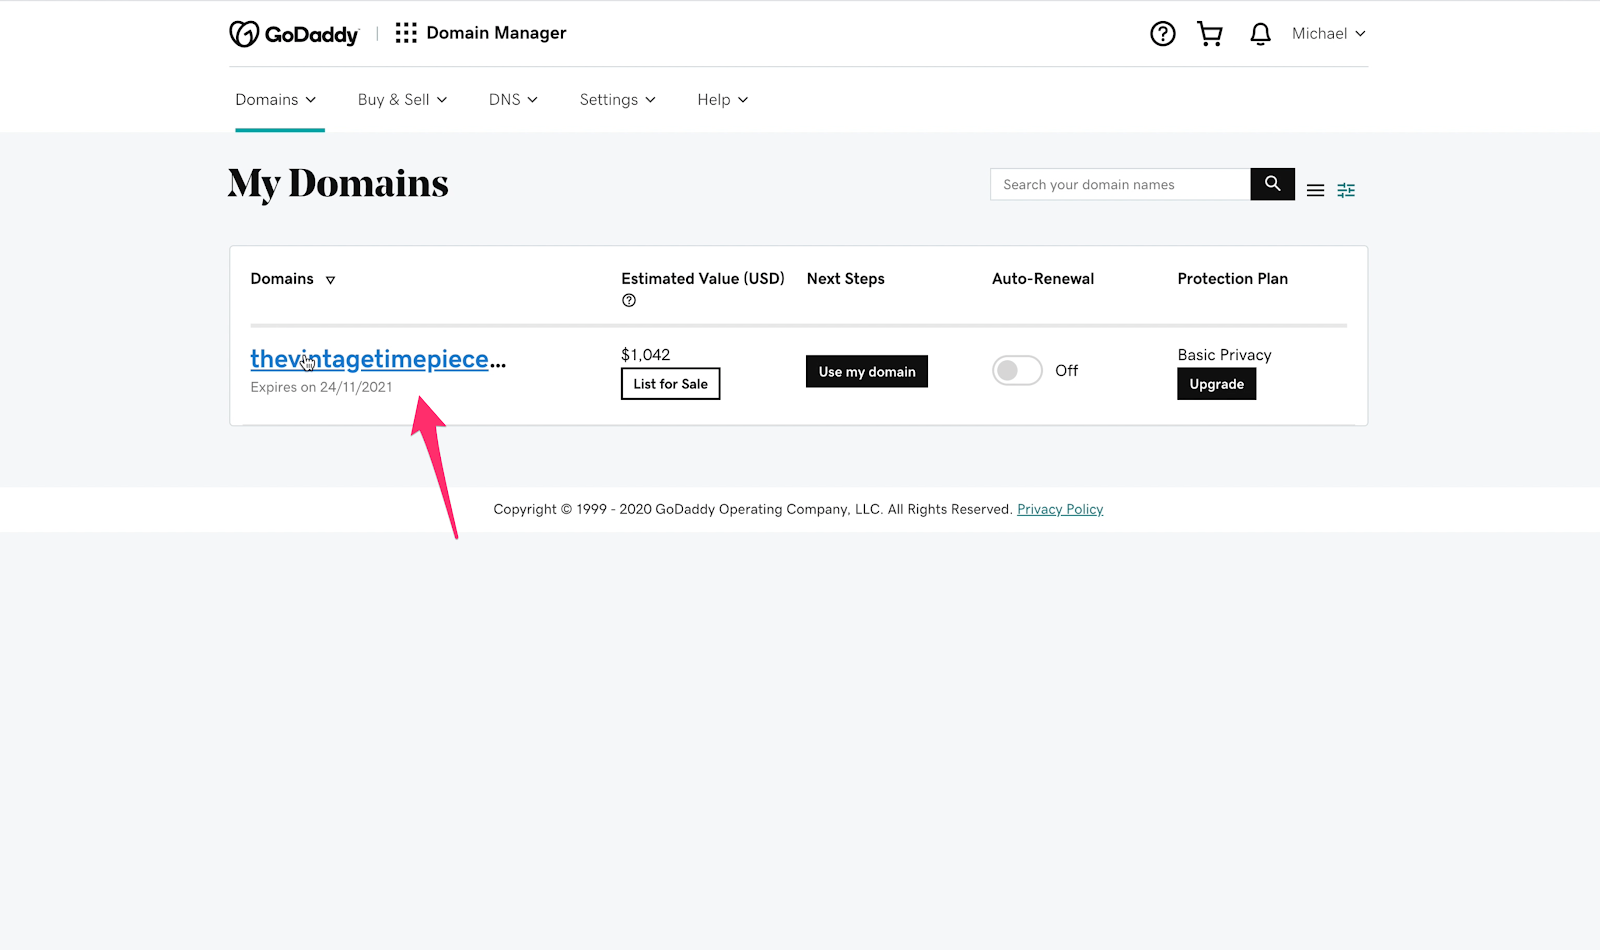Click the Expires on 24/11/2021 text
Viewport: 1600px width, 950px height.
[x=321, y=387]
